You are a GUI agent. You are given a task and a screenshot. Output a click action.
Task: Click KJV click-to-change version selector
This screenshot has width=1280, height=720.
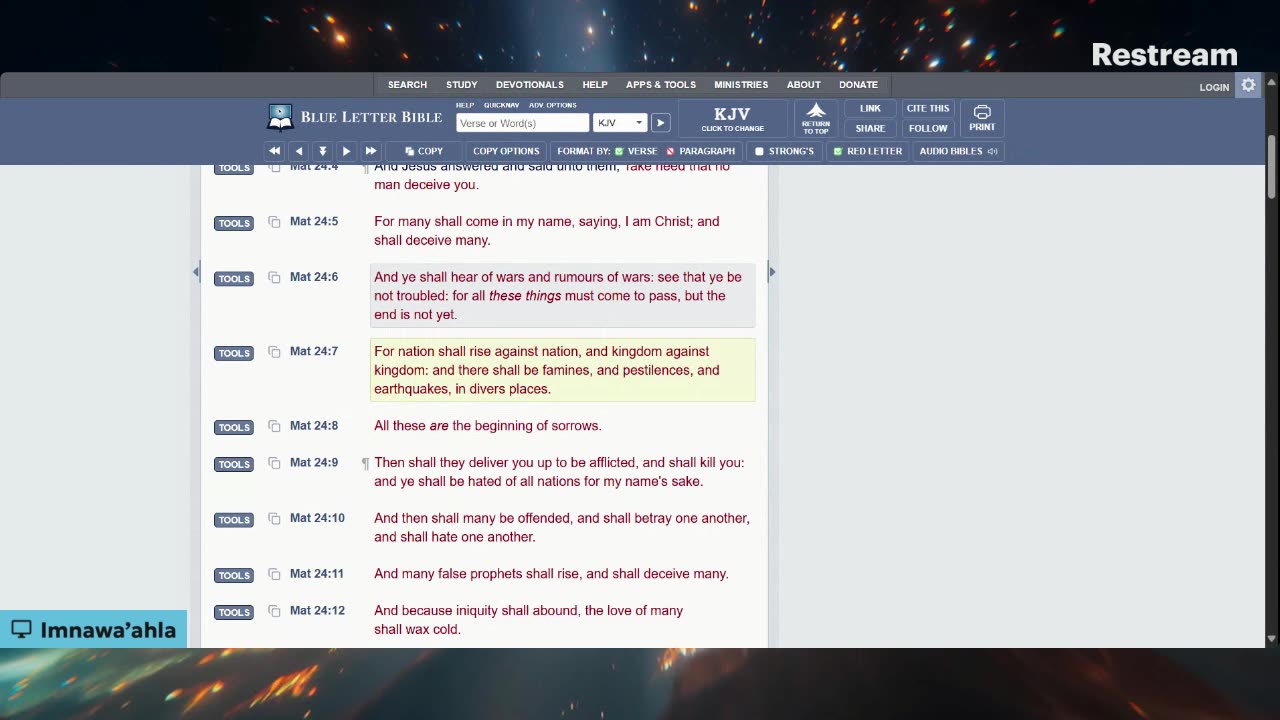(x=733, y=118)
